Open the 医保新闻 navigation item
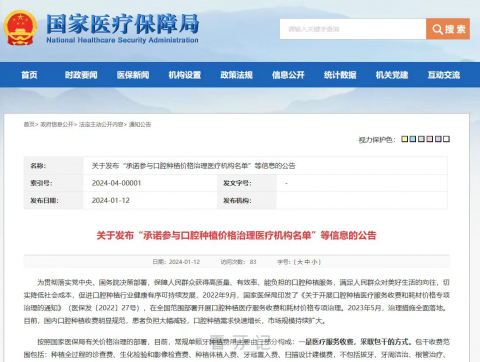 click(x=133, y=75)
